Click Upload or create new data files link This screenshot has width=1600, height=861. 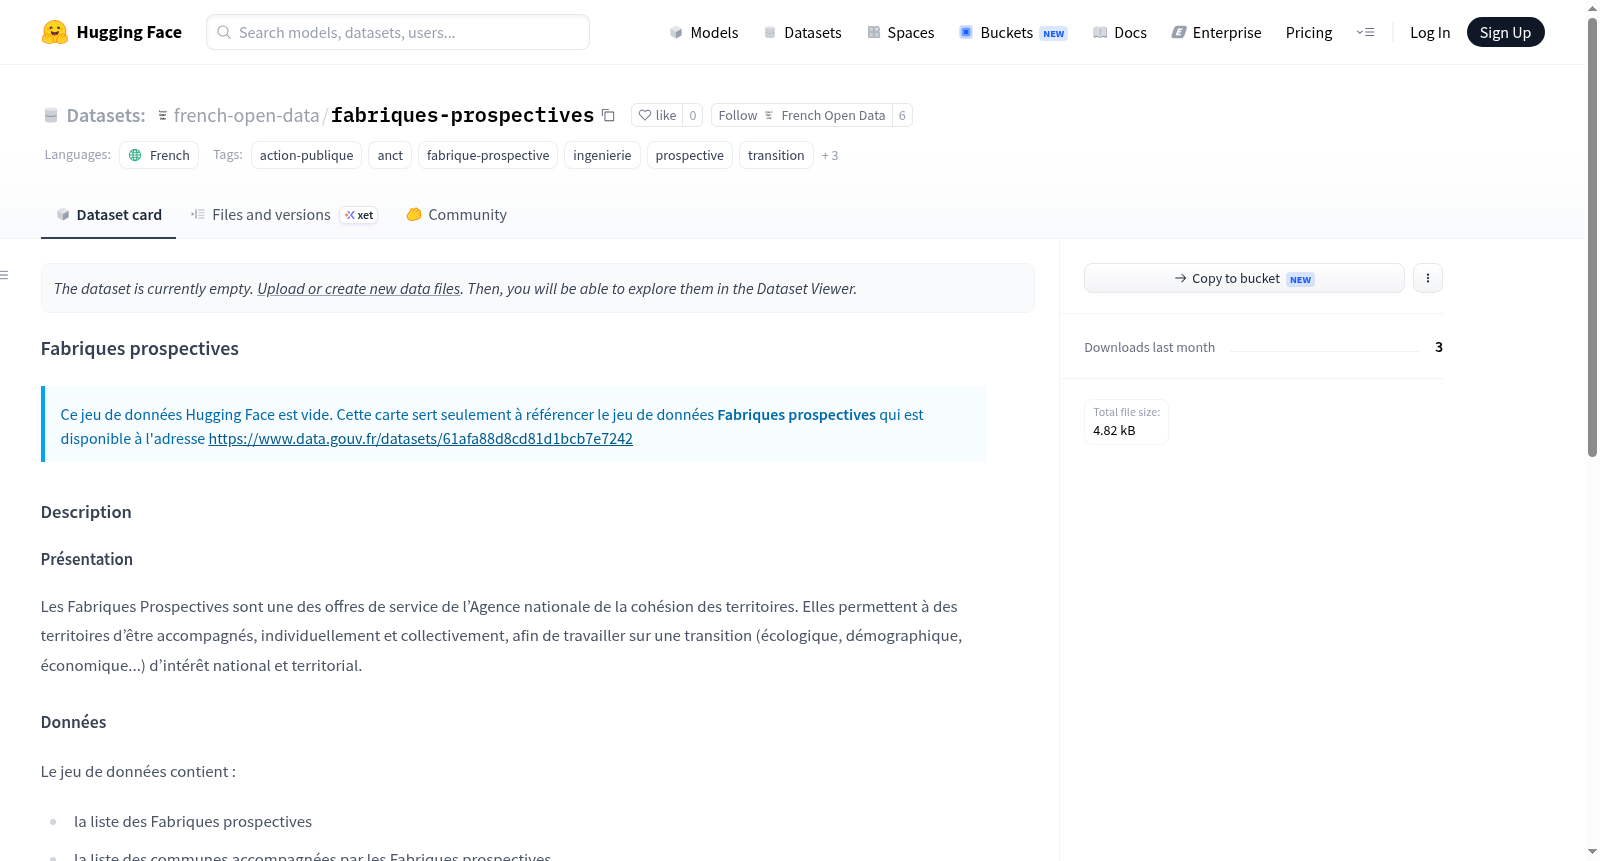[x=359, y=289]
